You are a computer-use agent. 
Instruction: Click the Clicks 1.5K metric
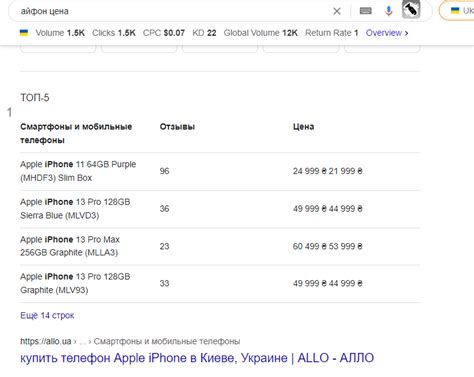114,33
